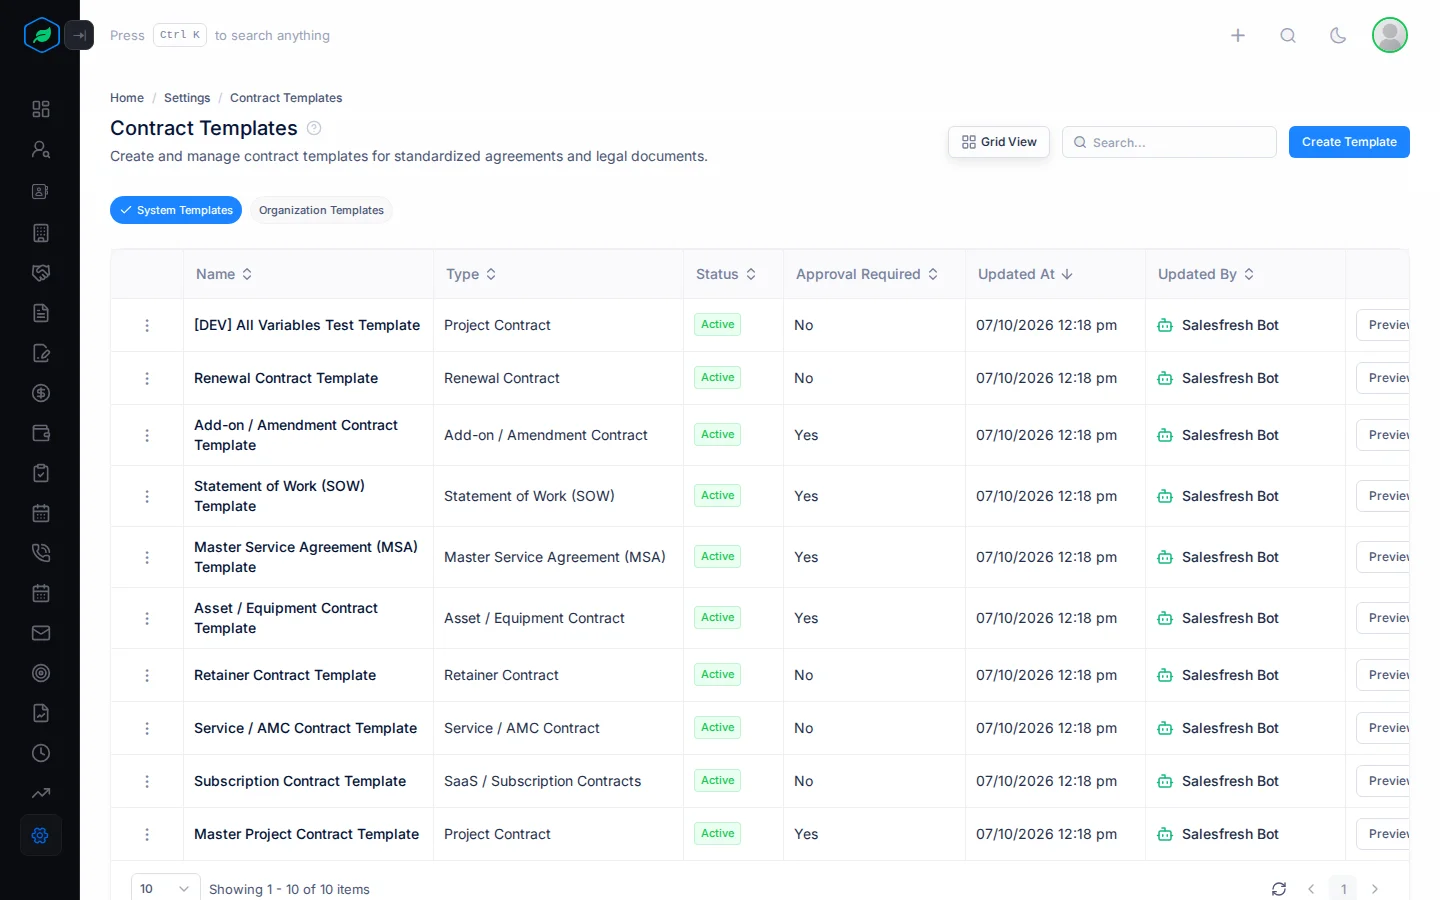Click the phone call sidebar icon

[41, 553]
